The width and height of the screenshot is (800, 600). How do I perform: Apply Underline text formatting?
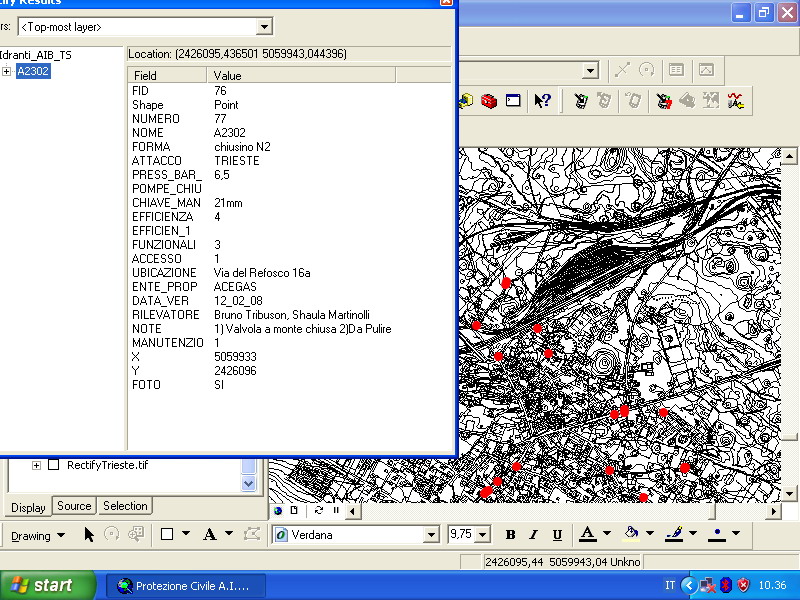pyautogui.click(x=557, y=535)
